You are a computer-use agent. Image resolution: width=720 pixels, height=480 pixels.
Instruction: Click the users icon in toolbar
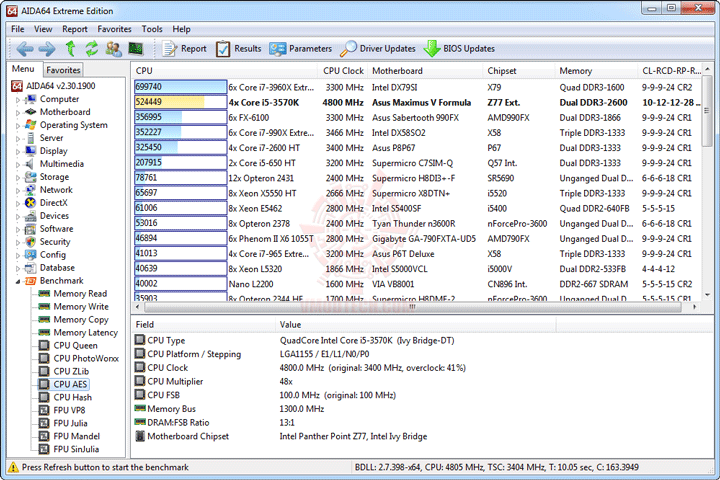pos(113,49)
